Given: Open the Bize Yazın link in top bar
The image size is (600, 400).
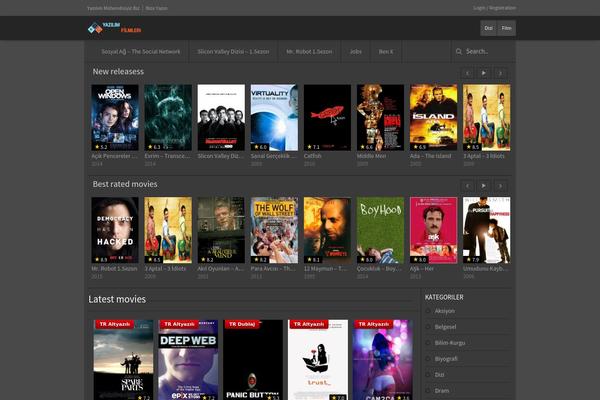Looking at the screenshot, I should (x=156, y=8).
